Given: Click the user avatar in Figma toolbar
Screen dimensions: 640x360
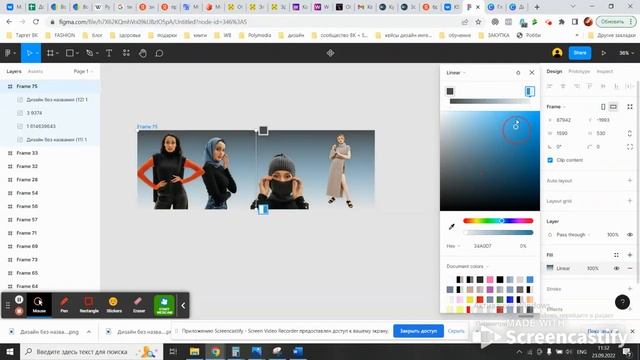Looking at the screenshot, I should click(x=557, y=53).
